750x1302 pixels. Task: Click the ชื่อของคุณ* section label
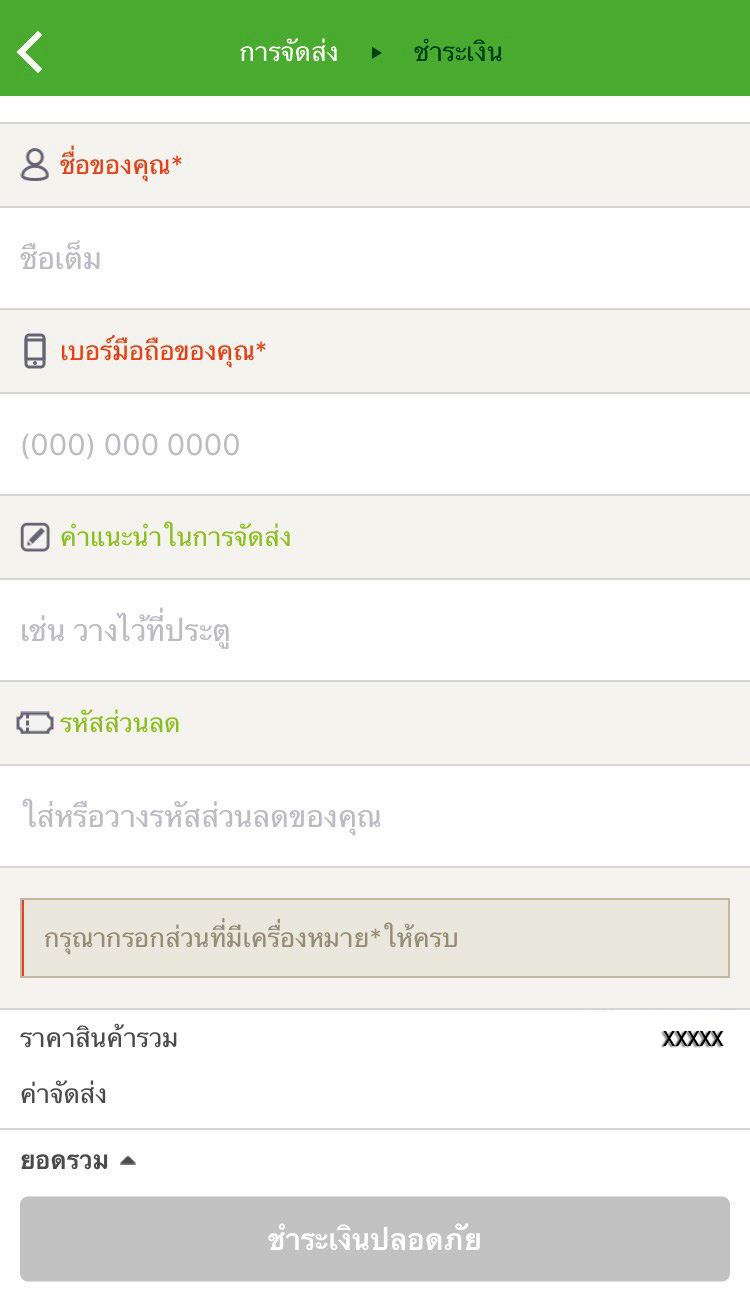click(120, 165)
